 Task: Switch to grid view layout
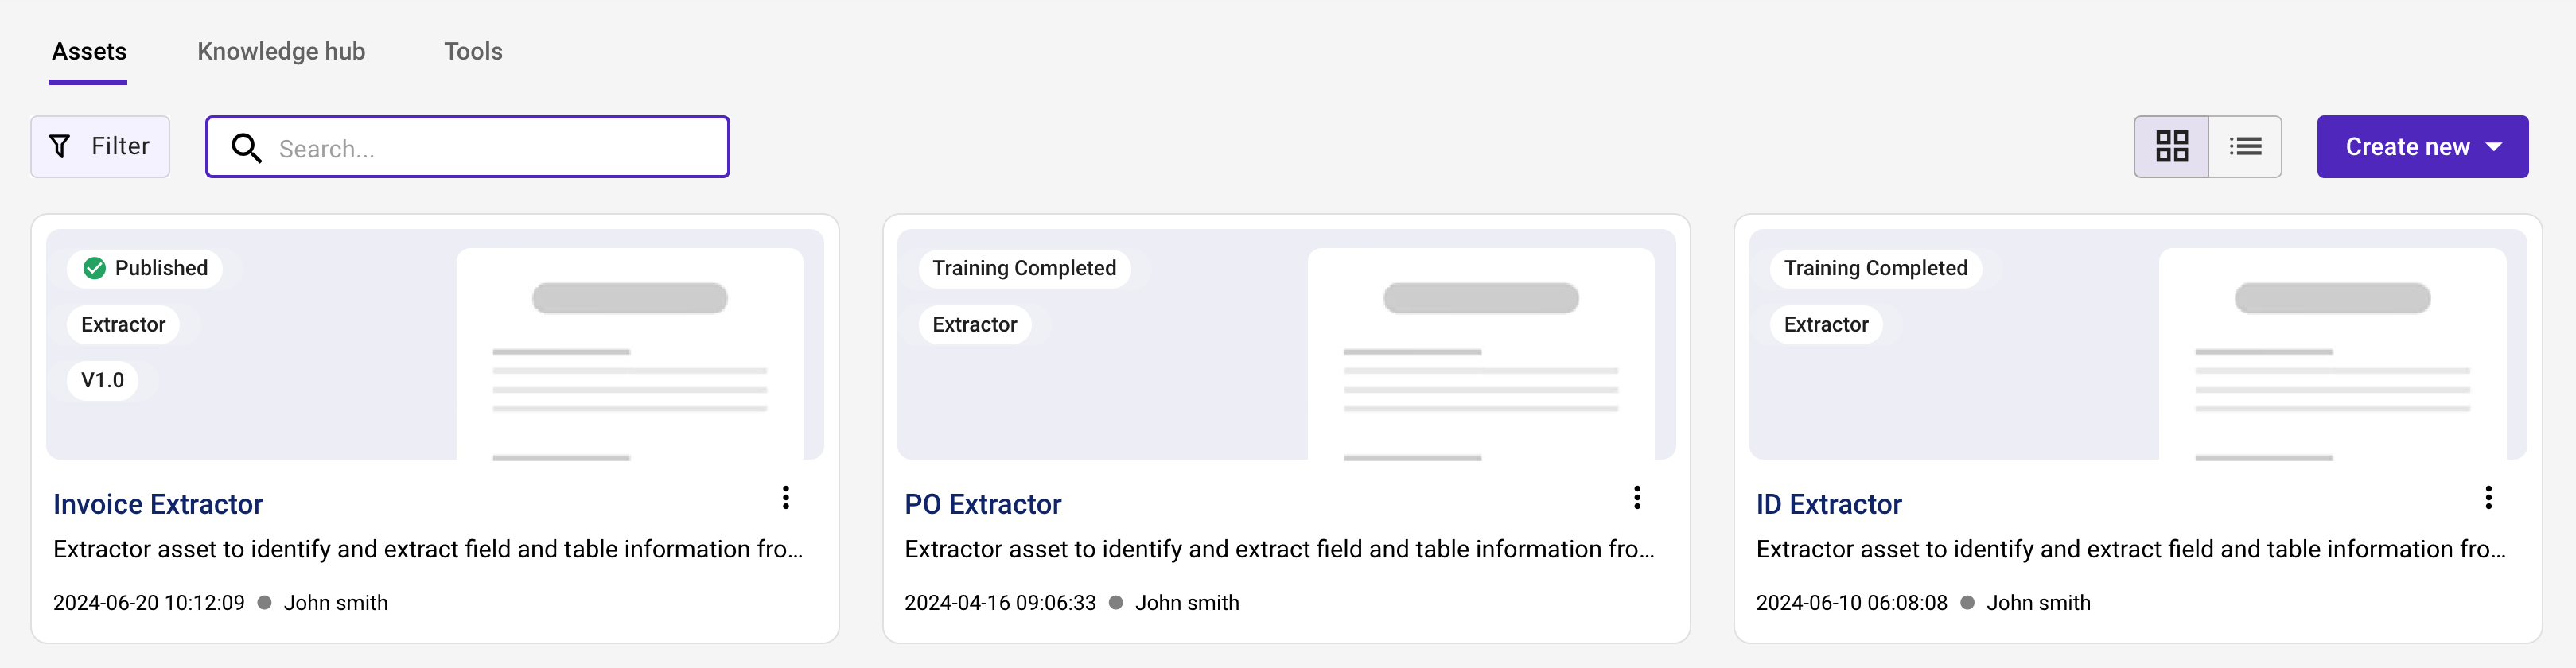2171,147
